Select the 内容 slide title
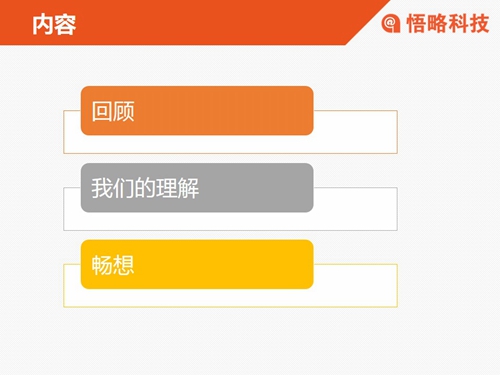 click(x=54, y=25)
